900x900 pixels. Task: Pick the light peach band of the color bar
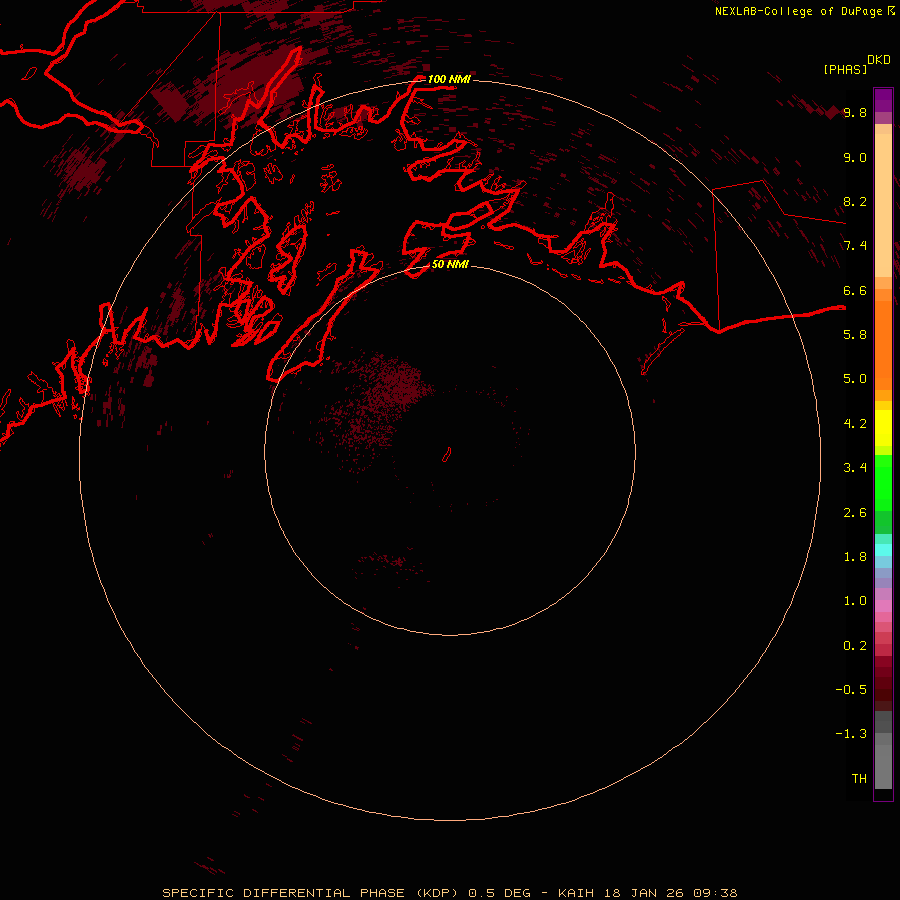(x=883, y=205)
